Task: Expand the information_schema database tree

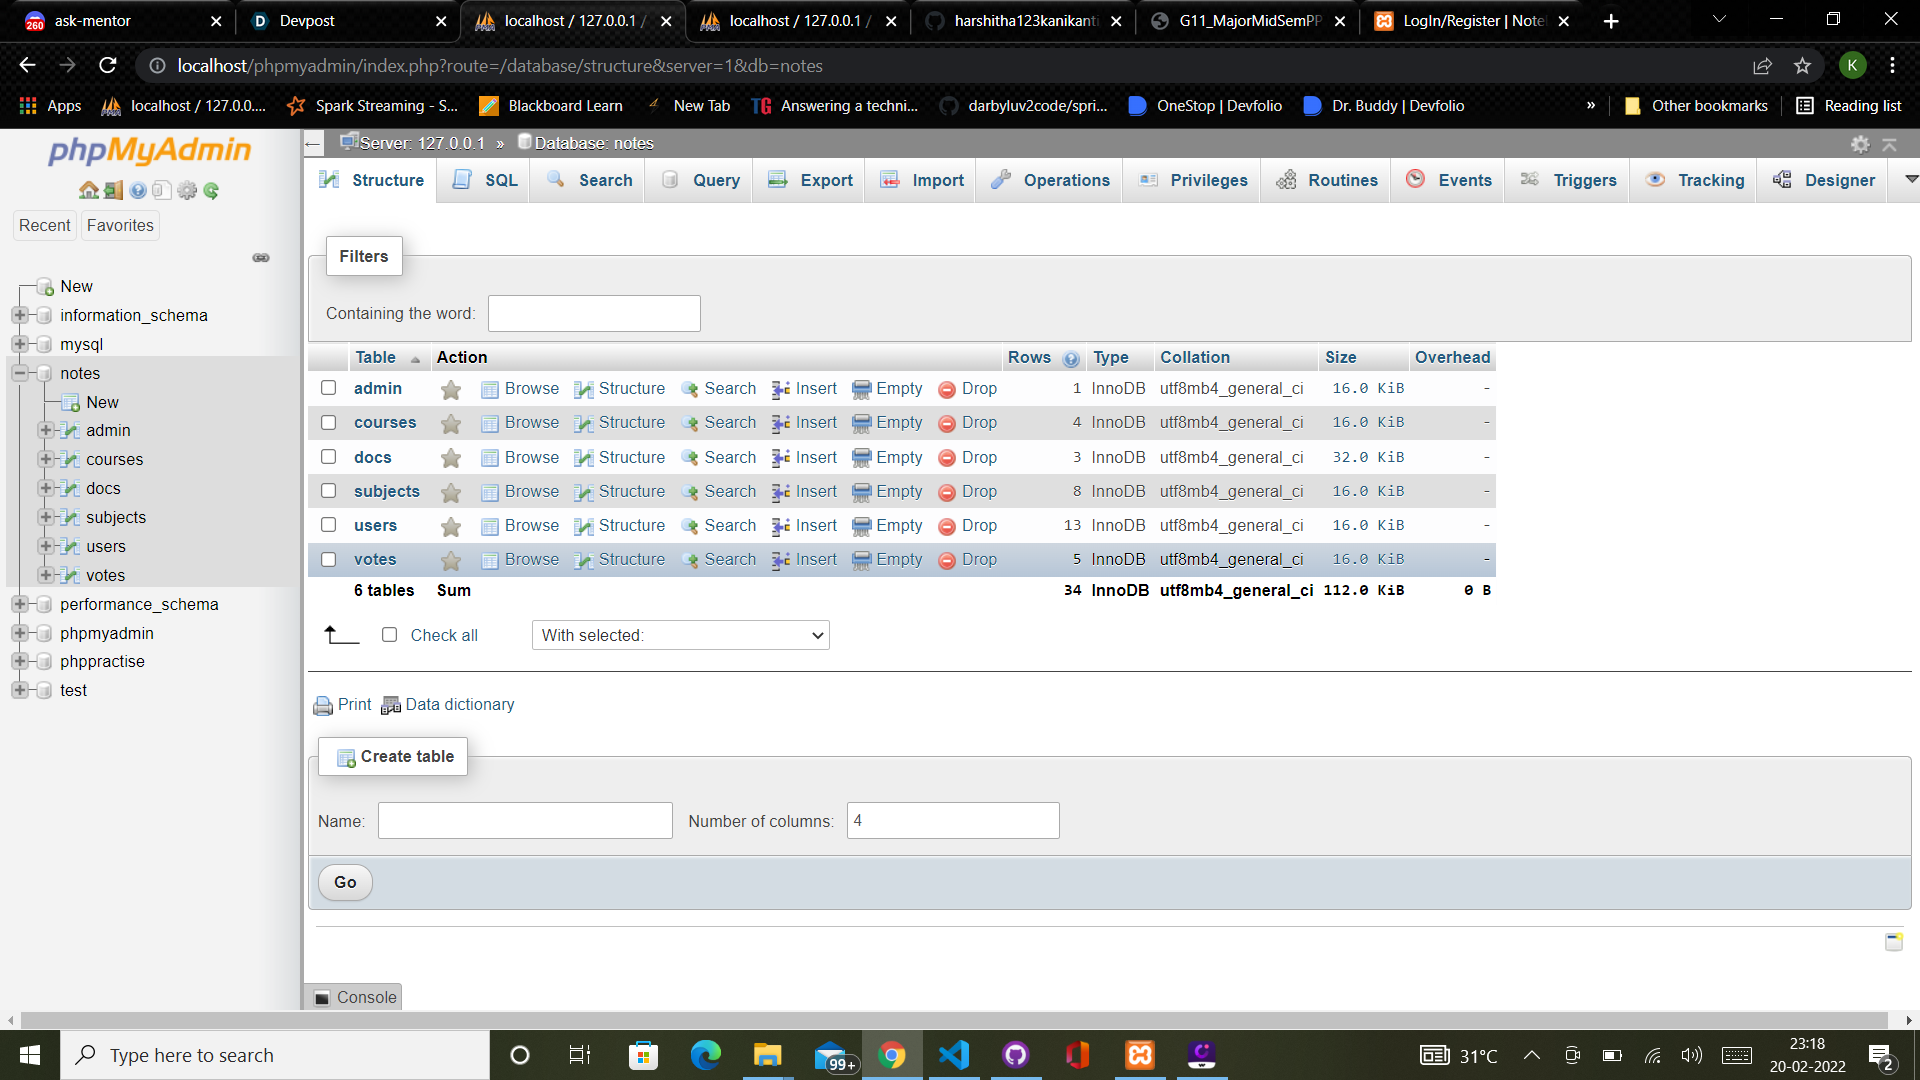Action: click(19, 315)
